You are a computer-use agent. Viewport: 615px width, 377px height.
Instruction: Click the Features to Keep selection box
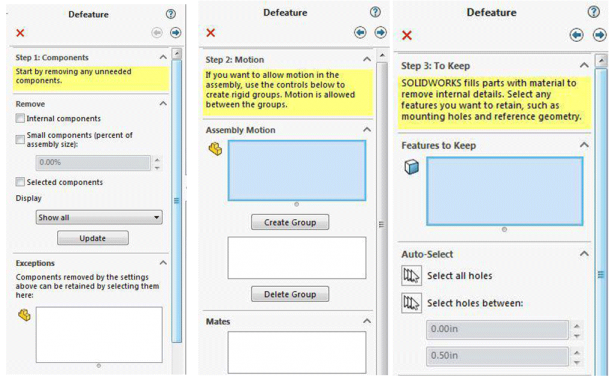(x=504, y=191)
